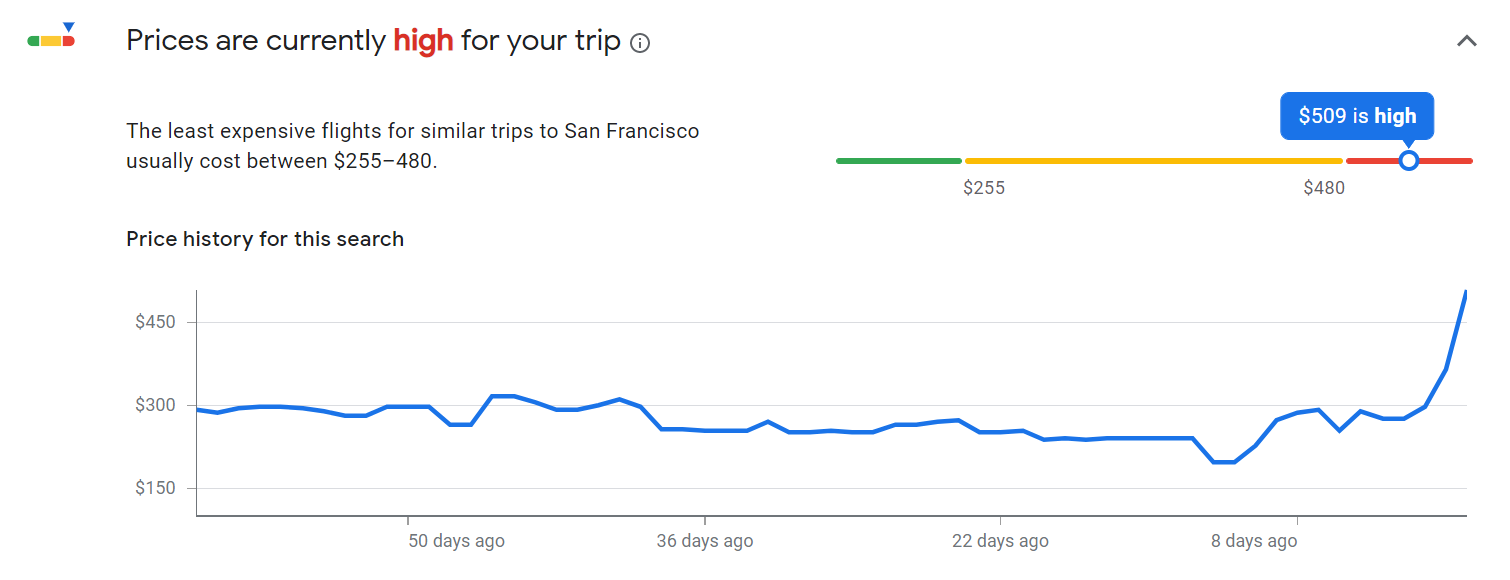The image size is (1510, 580).
Task: Click the "$509 is high" tooltip bubble
Action: point(1357,116)
